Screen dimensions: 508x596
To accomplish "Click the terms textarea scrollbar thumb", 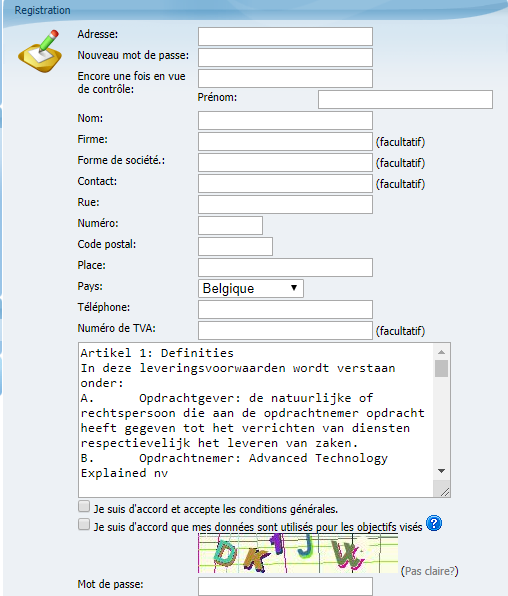I will [441, 368].
